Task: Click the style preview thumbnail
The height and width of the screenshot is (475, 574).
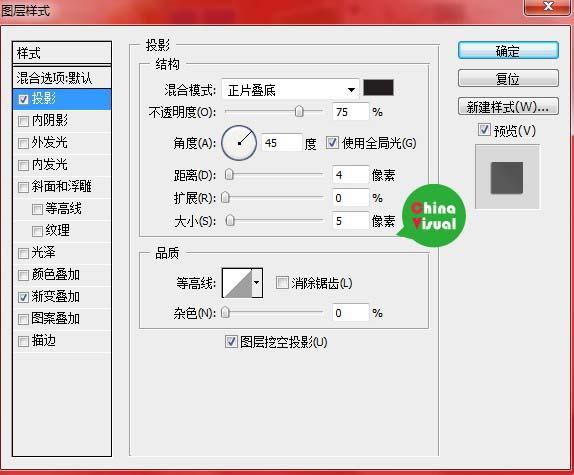Action: coord(507,177)
